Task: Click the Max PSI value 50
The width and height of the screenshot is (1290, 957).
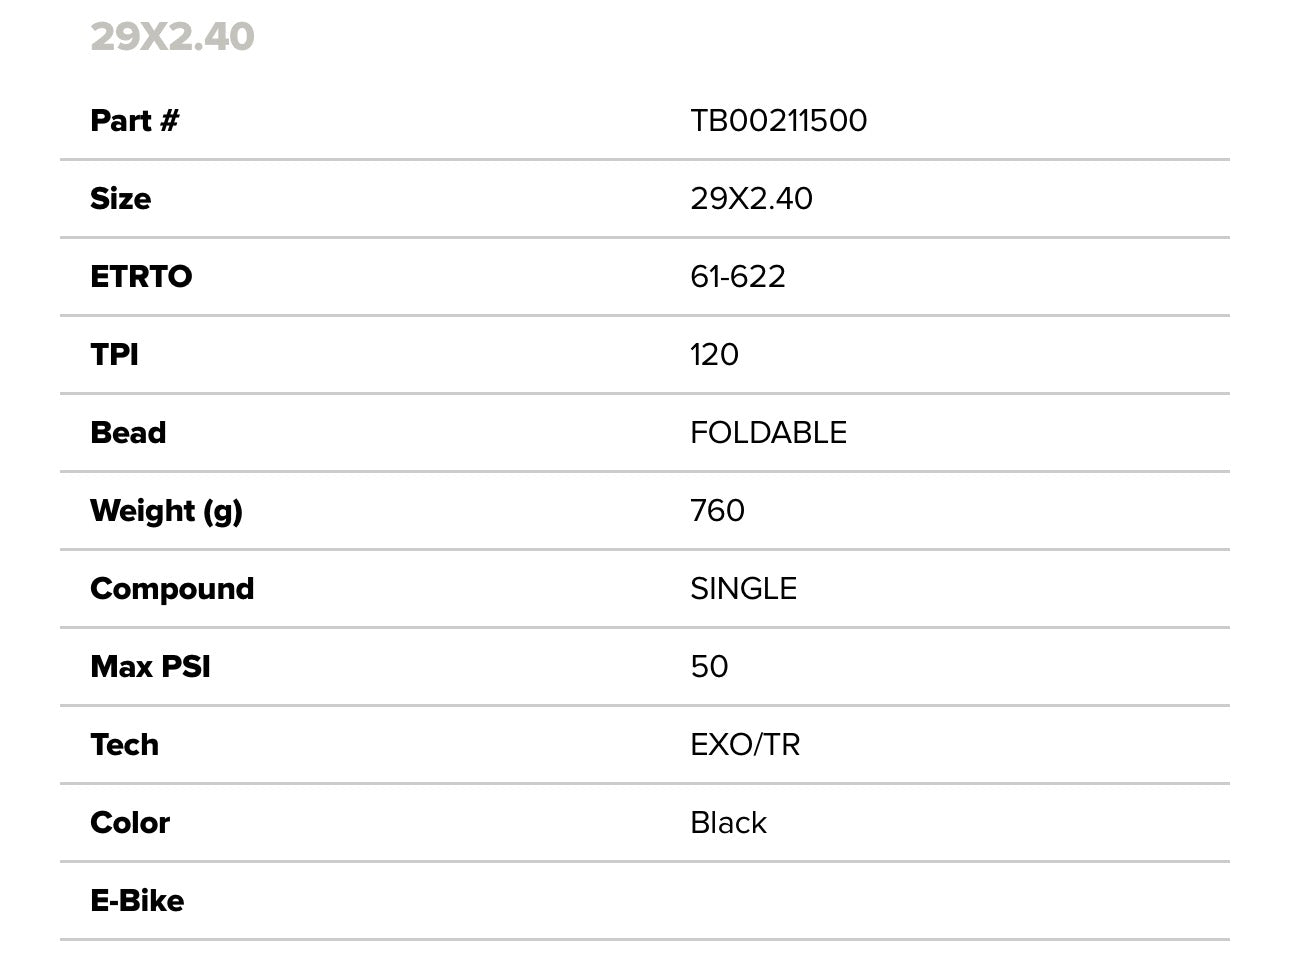Action: (709, 667)
